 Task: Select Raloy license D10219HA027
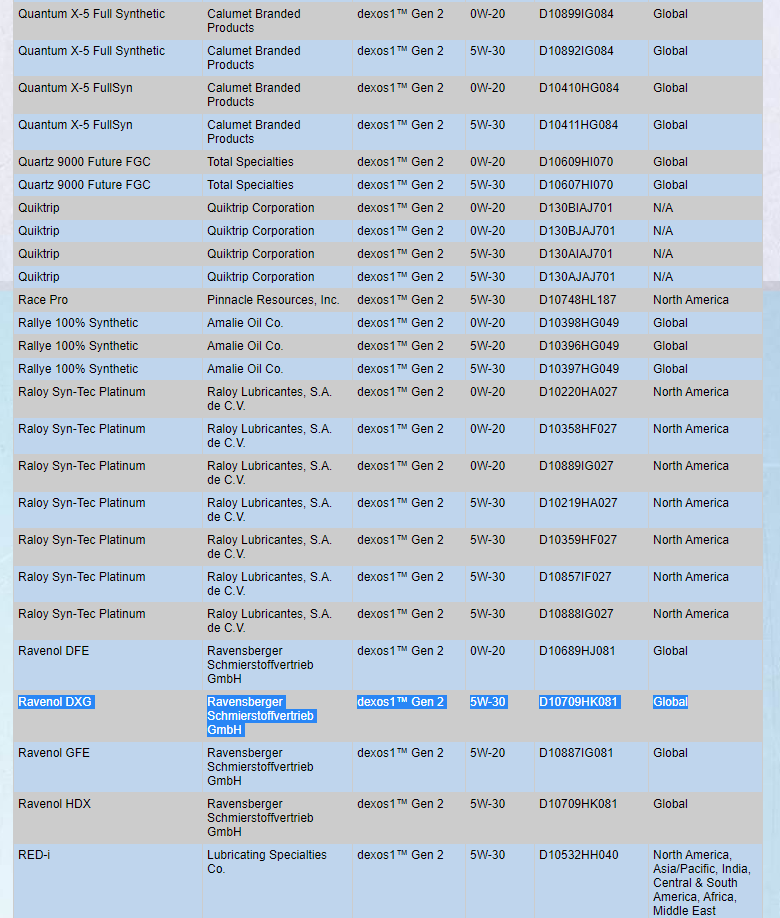(578, 503)
